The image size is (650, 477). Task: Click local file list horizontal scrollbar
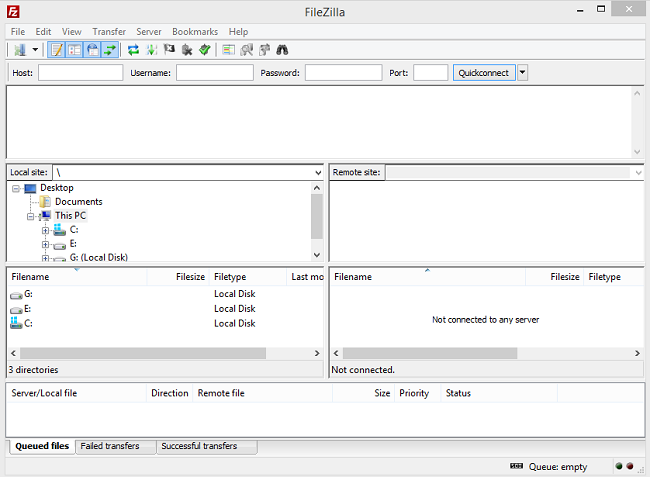coord(143,354)
